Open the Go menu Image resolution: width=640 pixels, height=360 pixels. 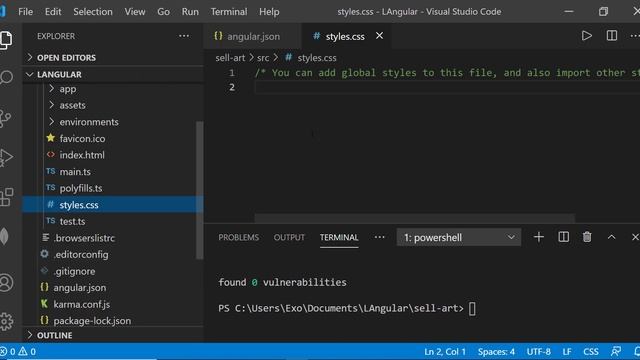(163, 12)
